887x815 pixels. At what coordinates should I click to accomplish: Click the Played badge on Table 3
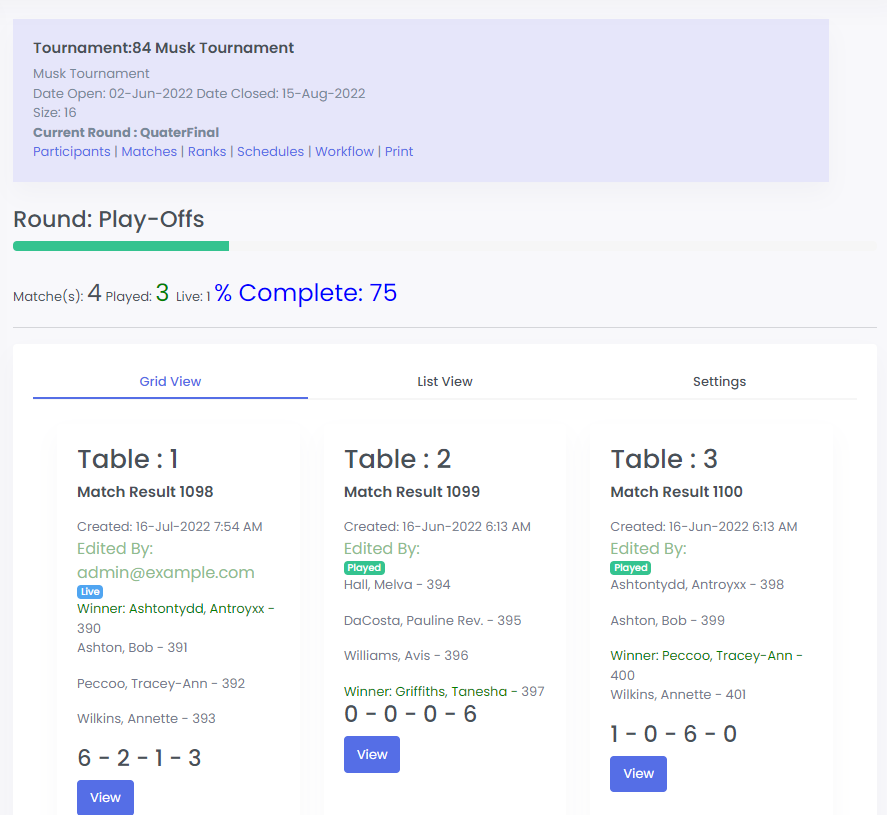coord(631,568)
